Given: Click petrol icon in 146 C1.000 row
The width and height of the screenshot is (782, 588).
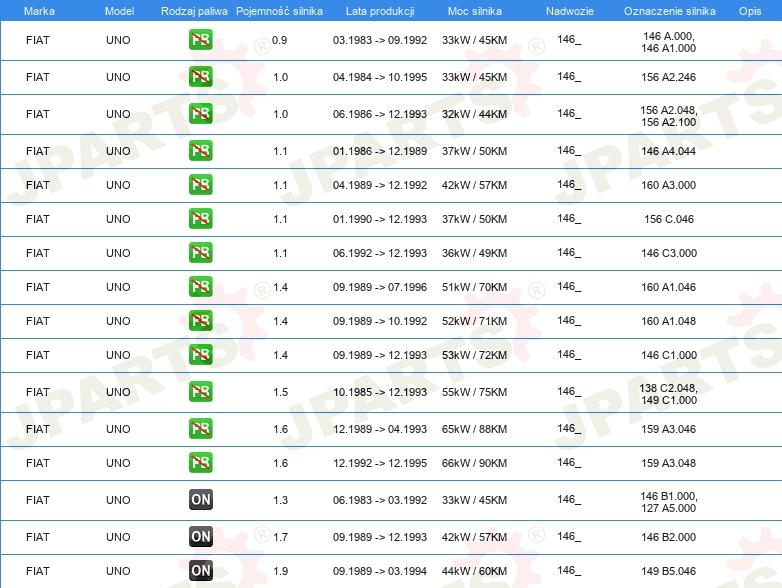Looking at the screenshot, I should point(200,355).
